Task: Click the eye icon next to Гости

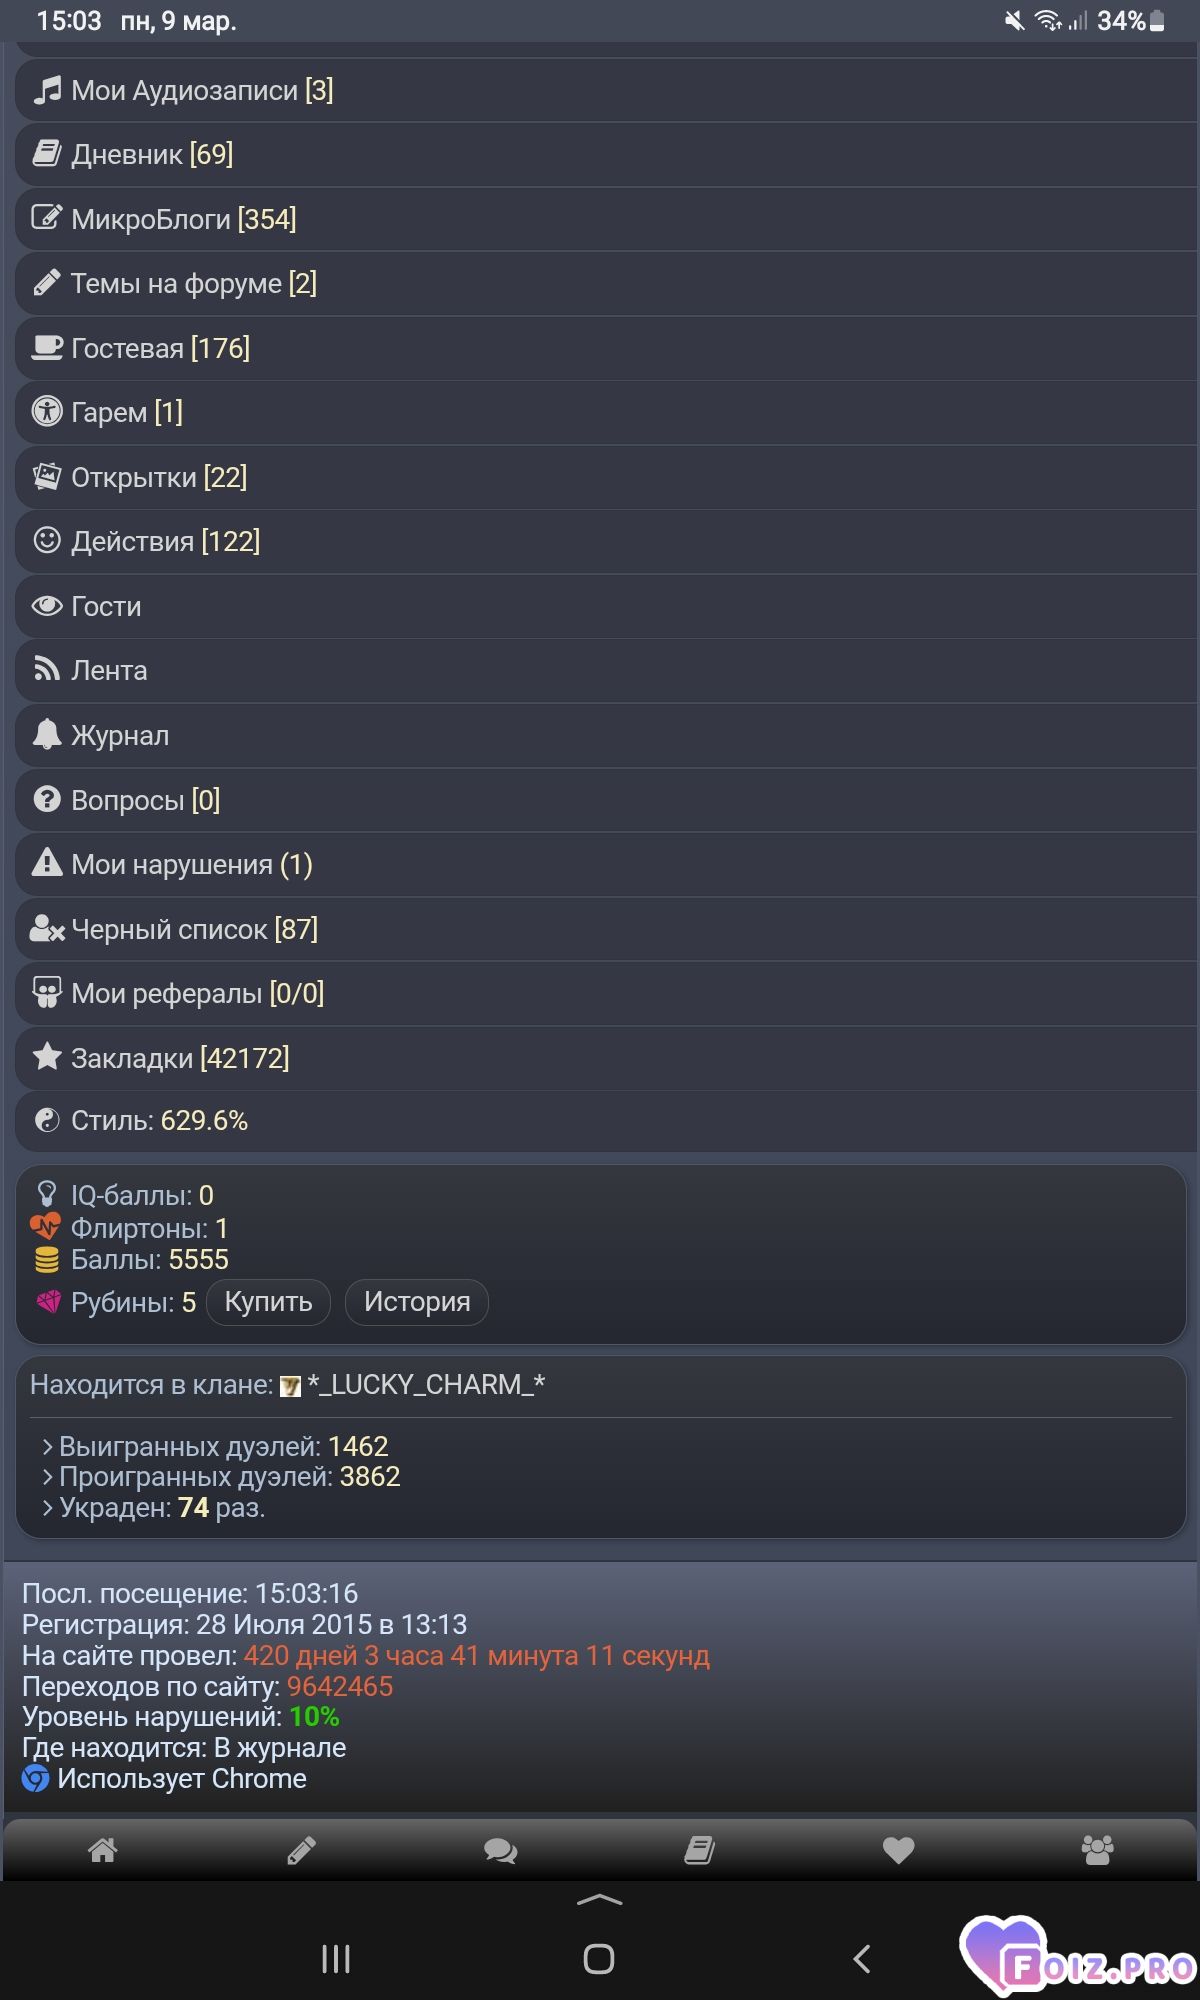Action: 47,606
